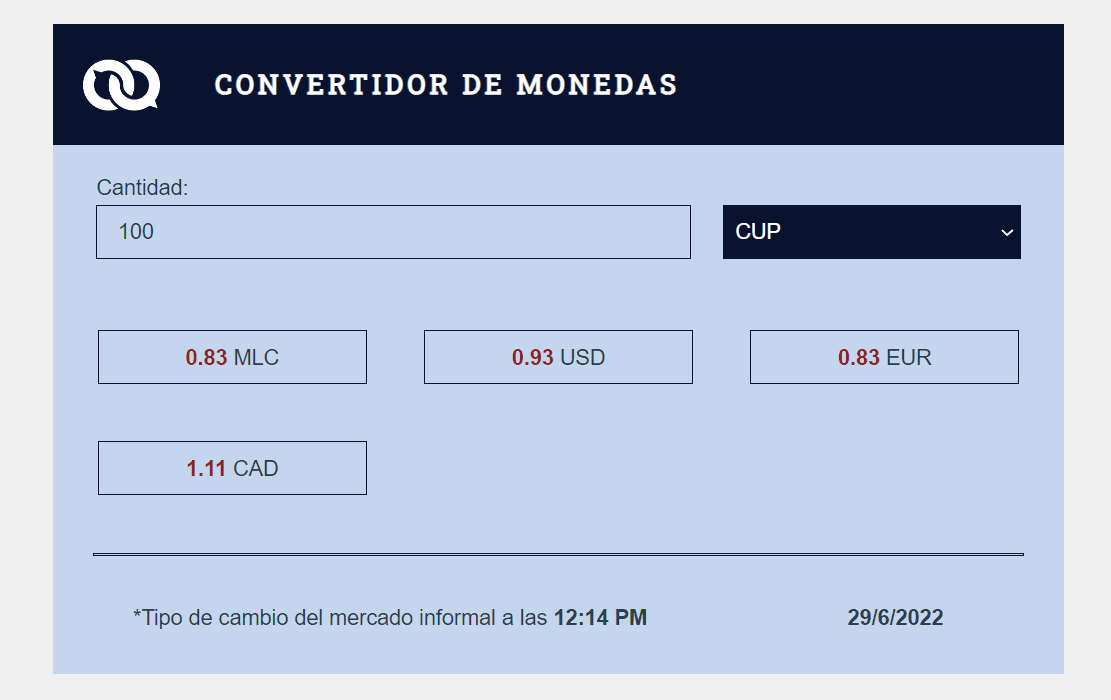This screenshot has width=1111, height=700.
Task: Click the red 0.93 USD value
Action: pos(532,358)
